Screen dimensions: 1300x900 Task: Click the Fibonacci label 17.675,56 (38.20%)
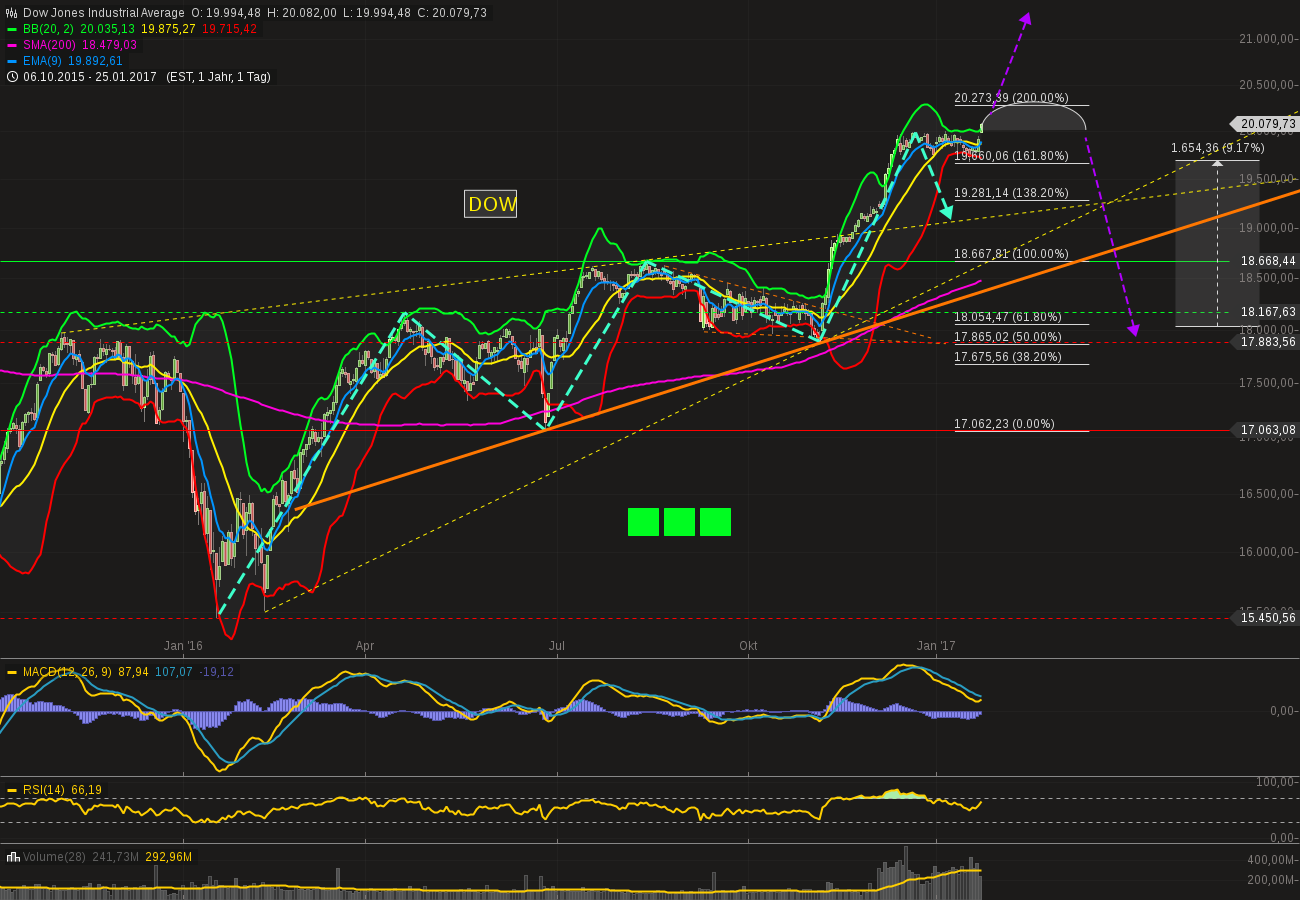click(1008, 357)
